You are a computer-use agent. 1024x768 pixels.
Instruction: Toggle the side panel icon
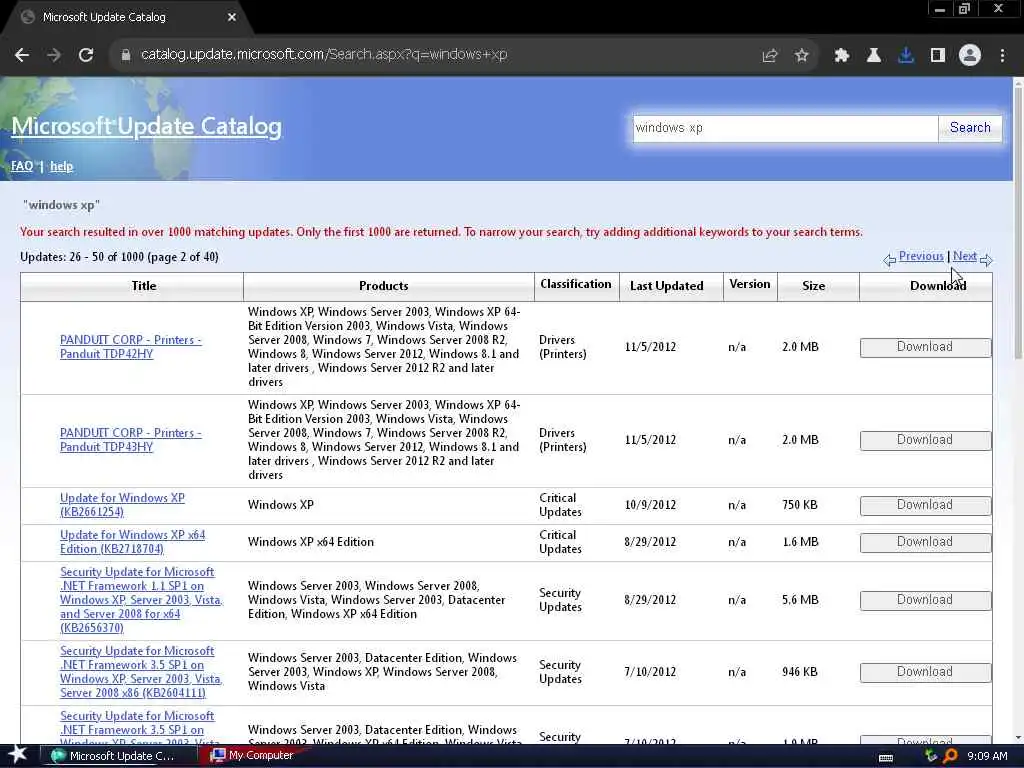938,56
